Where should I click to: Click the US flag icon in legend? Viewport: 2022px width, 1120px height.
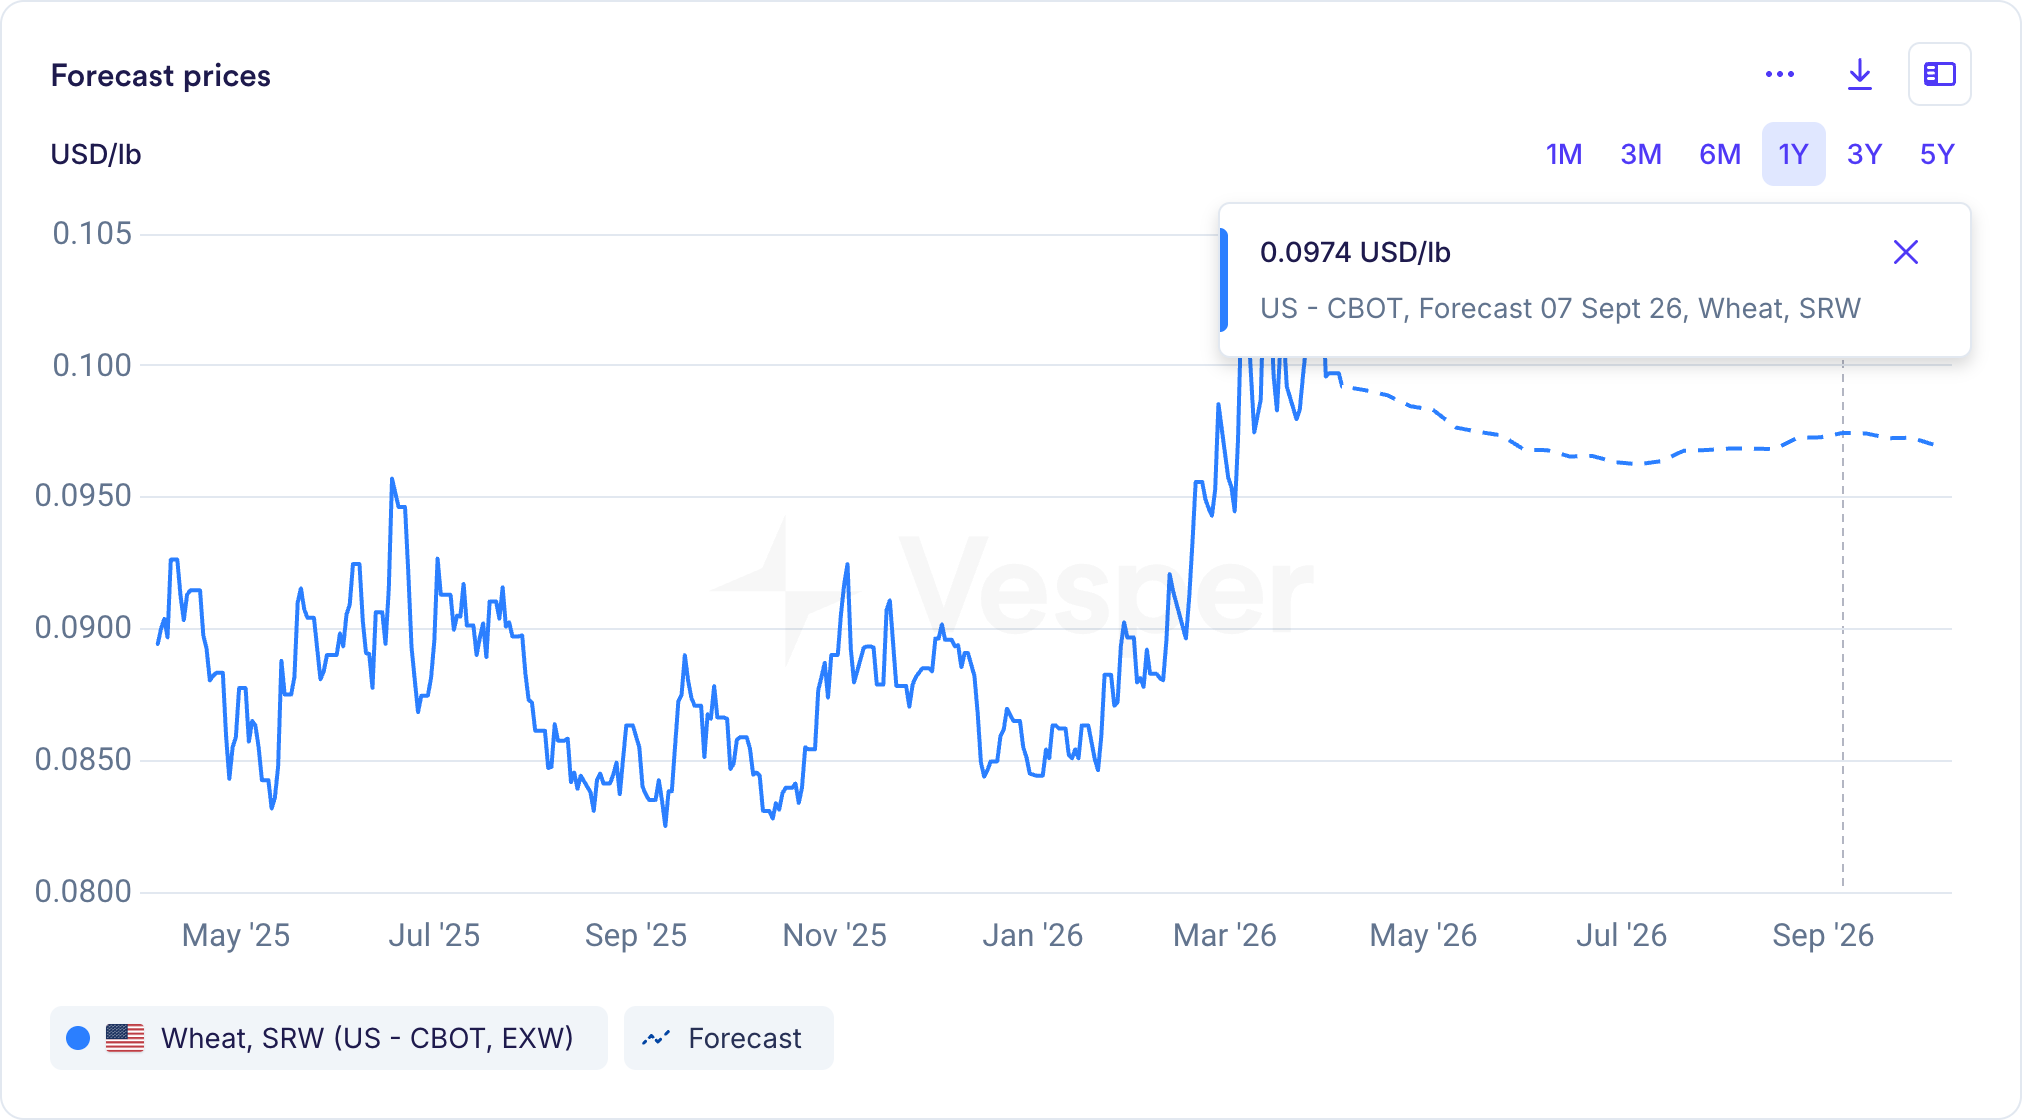point(125,1038)
